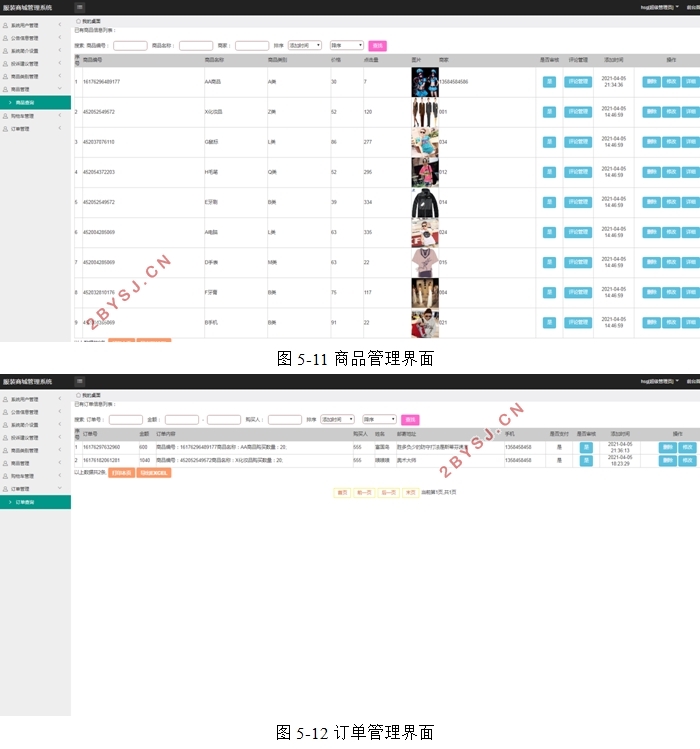Click user icon beside 订单管理 in order screen
The image size is (700, 749).
coord(5,489)
